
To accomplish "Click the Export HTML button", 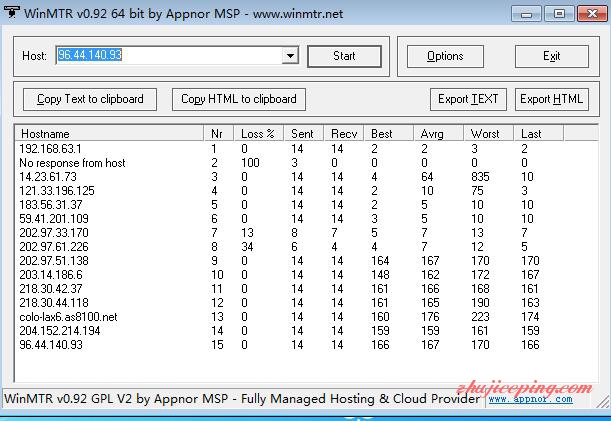I will 551,99.
